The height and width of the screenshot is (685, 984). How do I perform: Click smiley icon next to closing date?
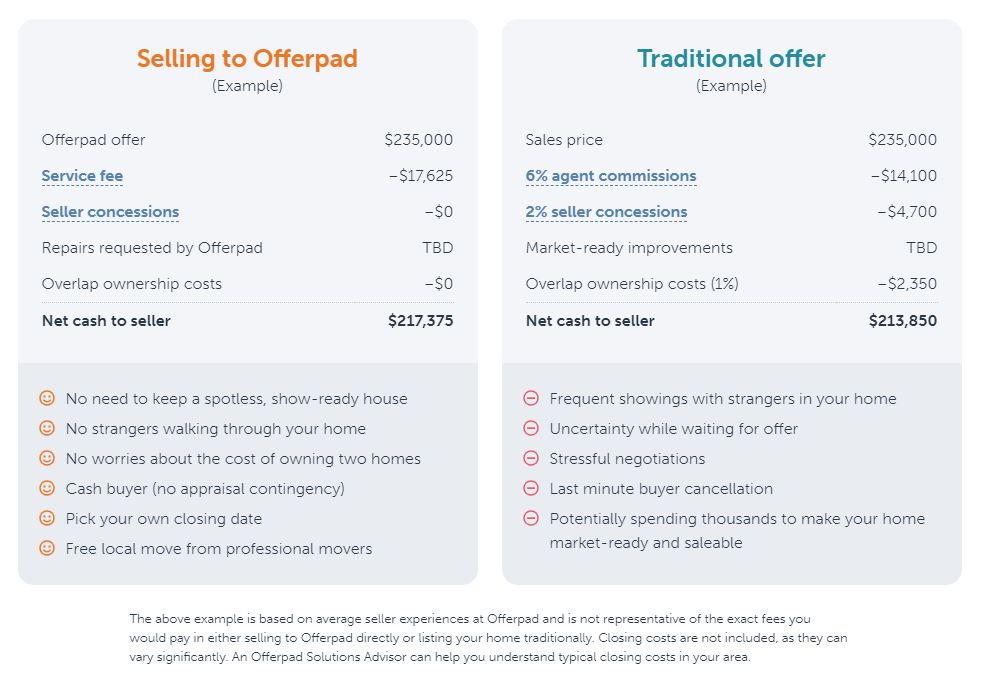point(47,518)
